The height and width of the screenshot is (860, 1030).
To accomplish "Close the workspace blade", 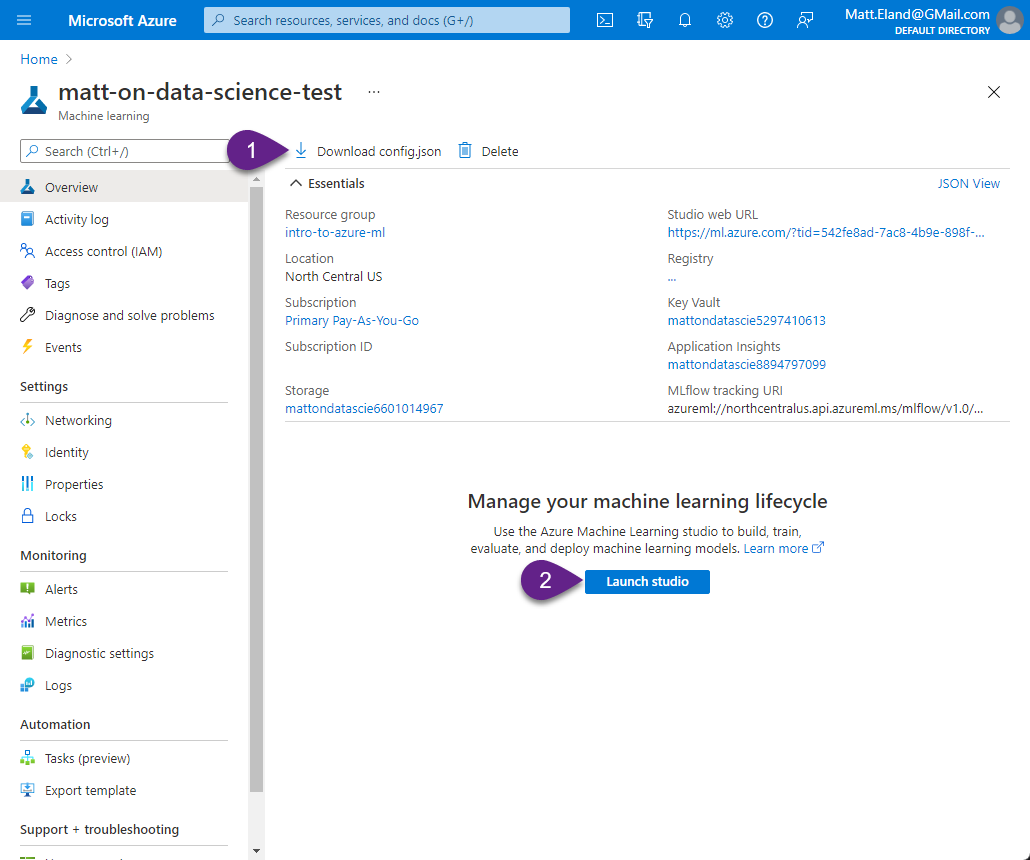I will click(994, 92).
